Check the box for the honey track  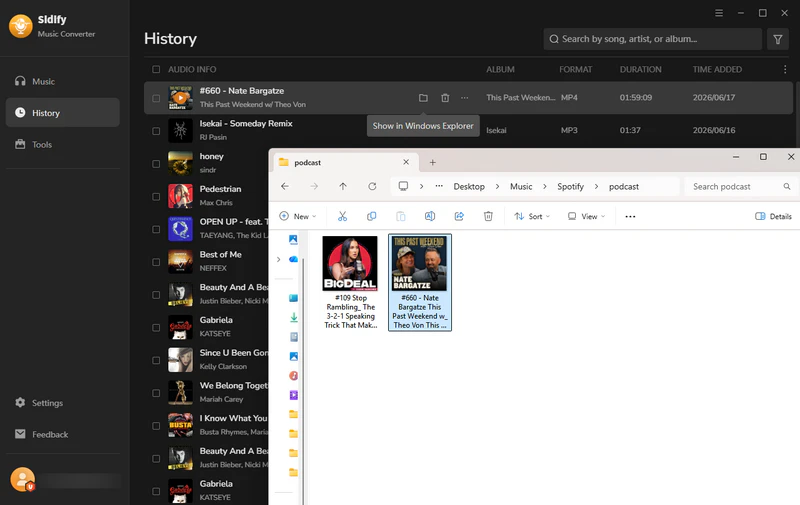156,164
